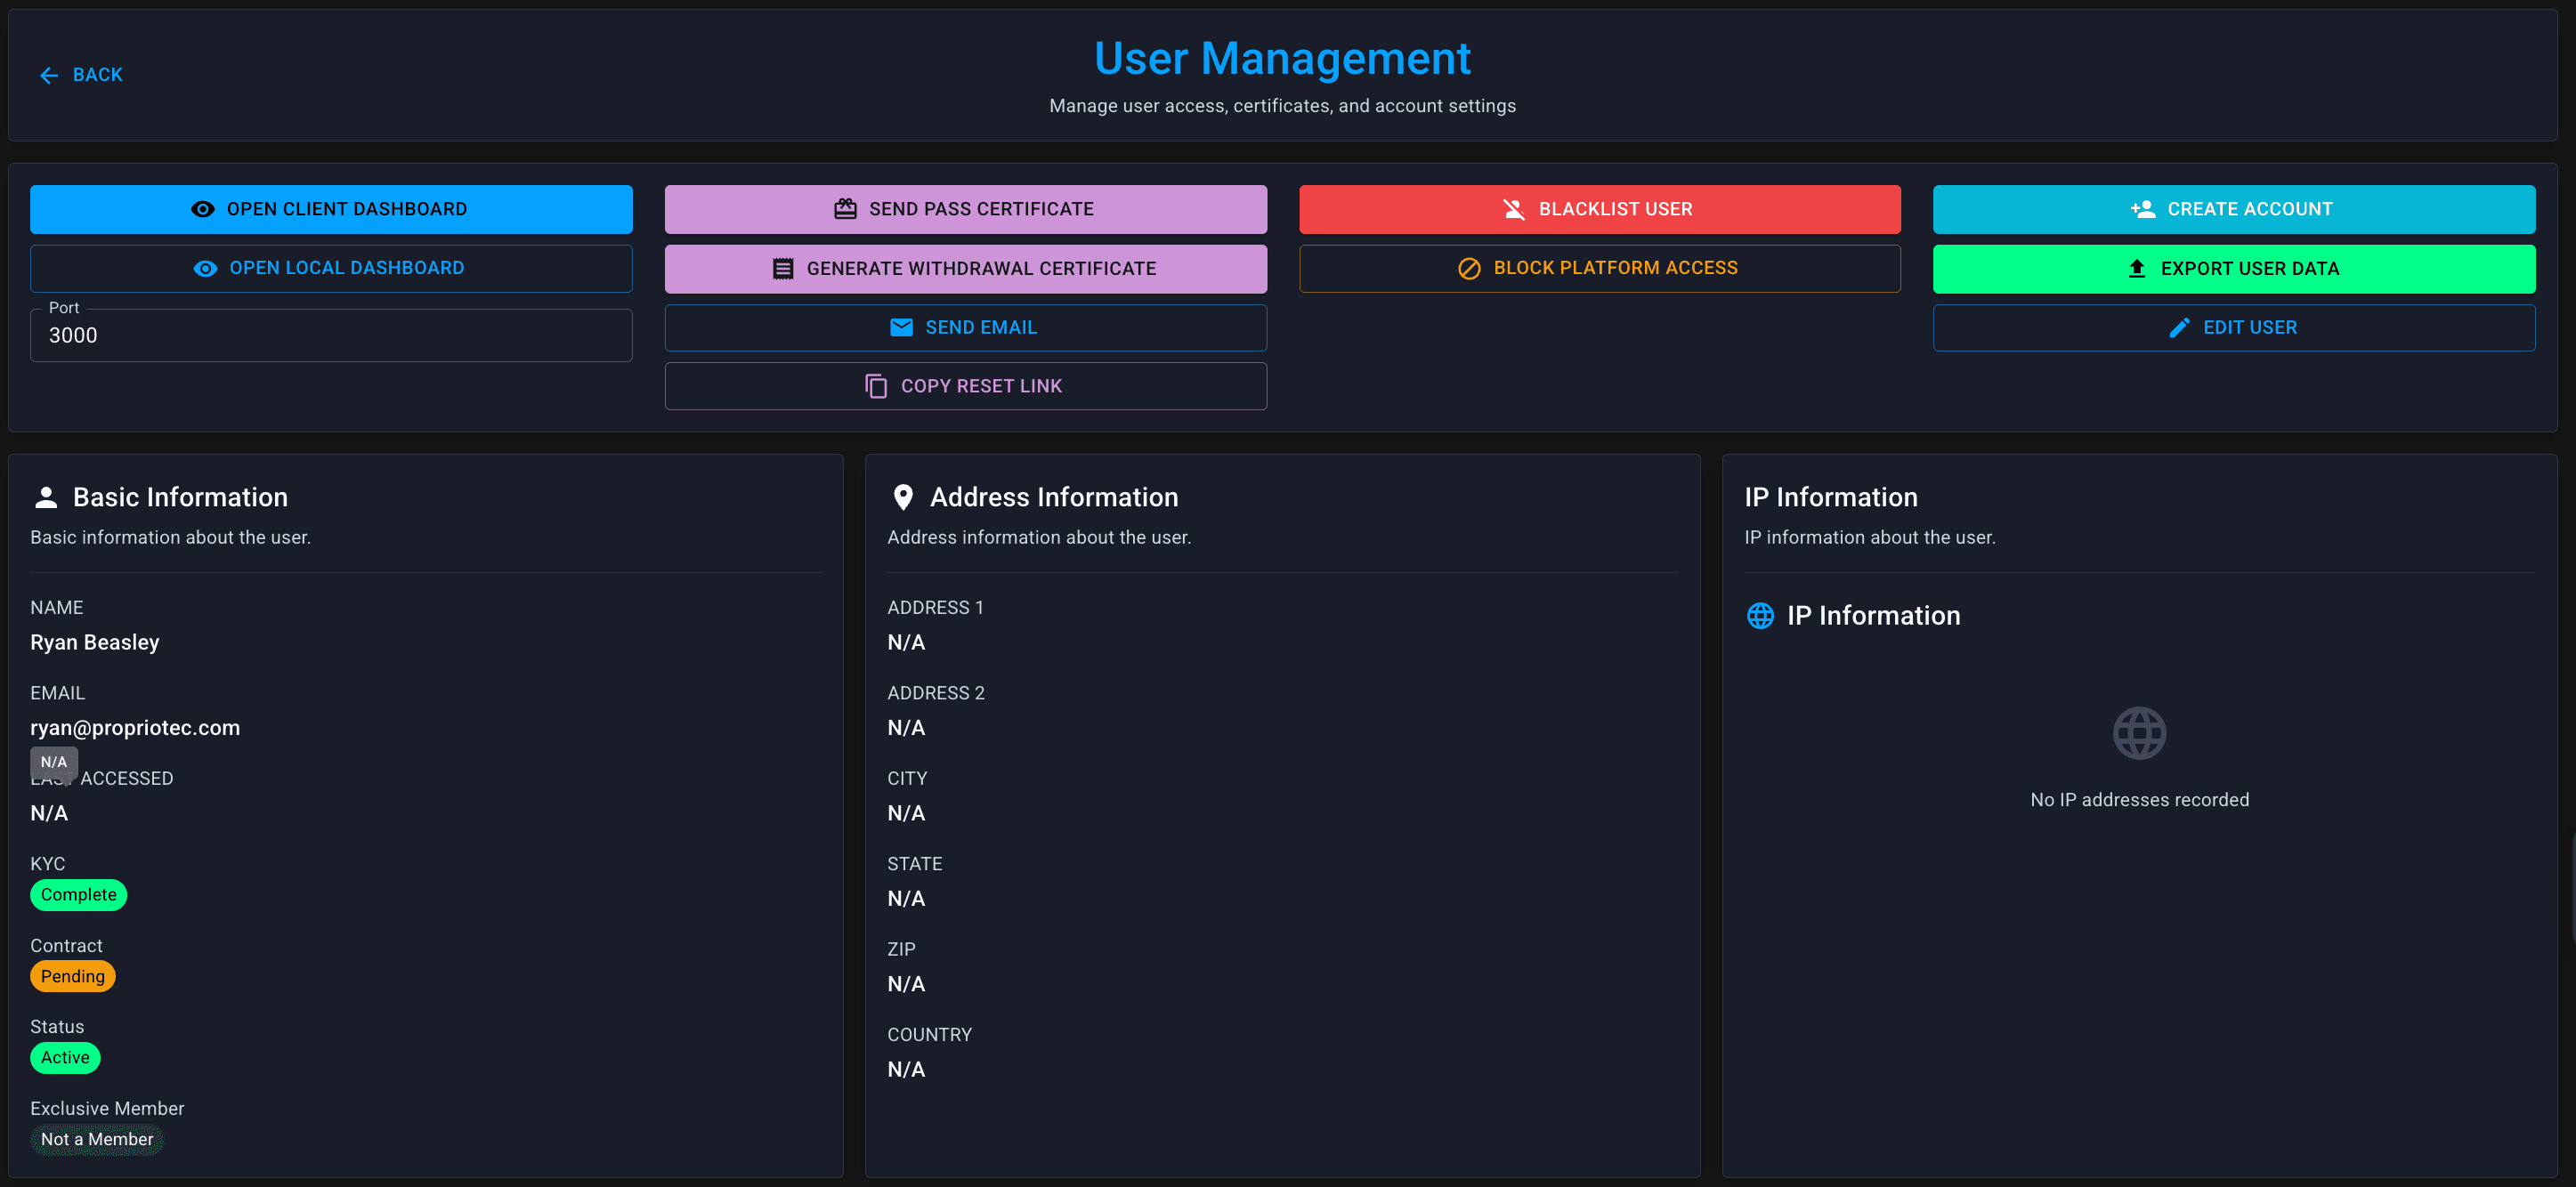The width and height of the screenshot is (2576, 1187).
Task: Click the envelope icon on Send Email
Action: (902, 327)
